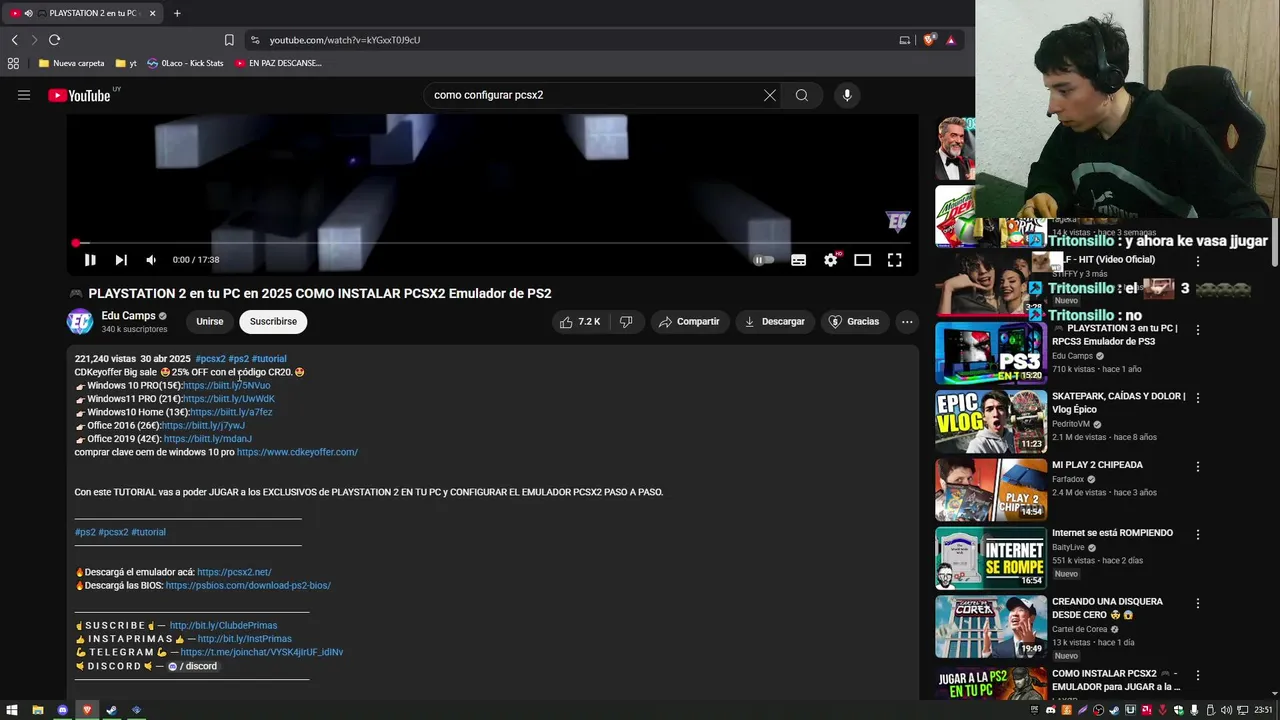Go to YouTube home via logo
Screen dimensions: 1280x720
(x=79, y=96)
